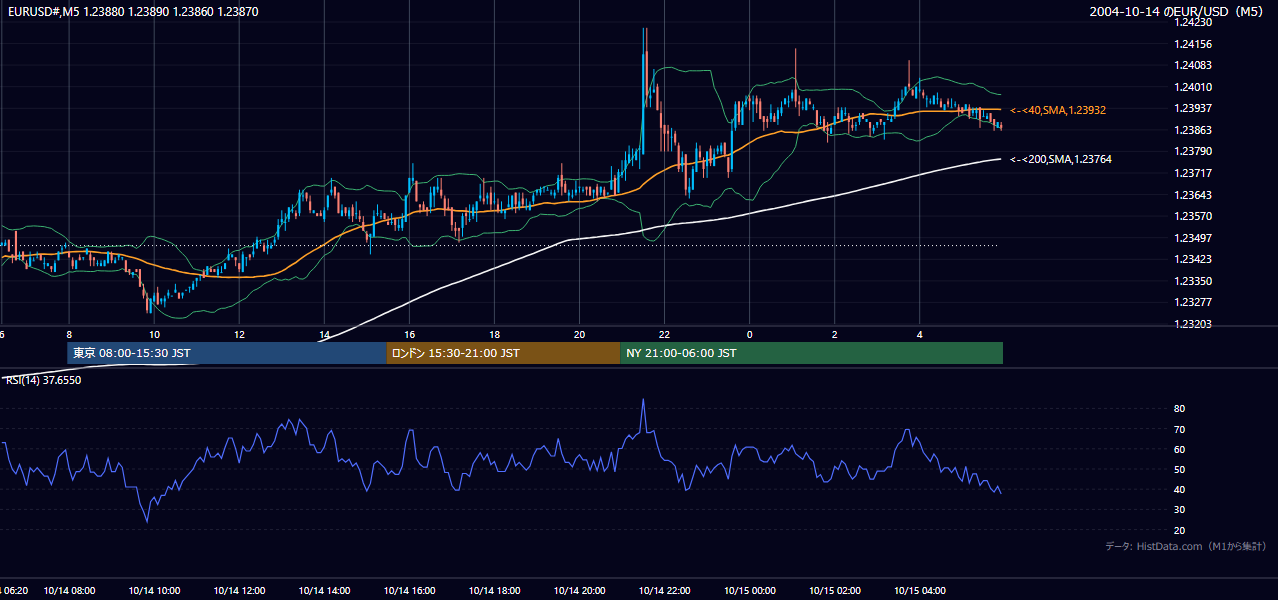Image resolution: width=1278 pixels, height=600 pixels.
Task: Click hour marker 10 below the price chart
Action: (154, 334)
